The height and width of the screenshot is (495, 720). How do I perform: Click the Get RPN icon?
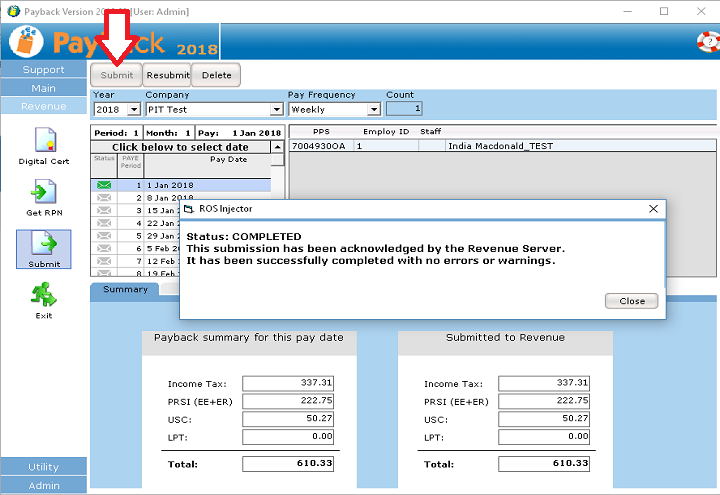(43, 193)
